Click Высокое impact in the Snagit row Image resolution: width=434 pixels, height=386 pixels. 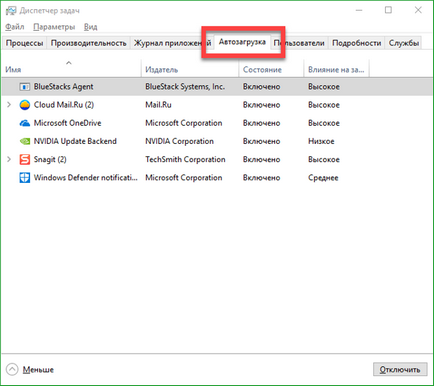(324, 159)
